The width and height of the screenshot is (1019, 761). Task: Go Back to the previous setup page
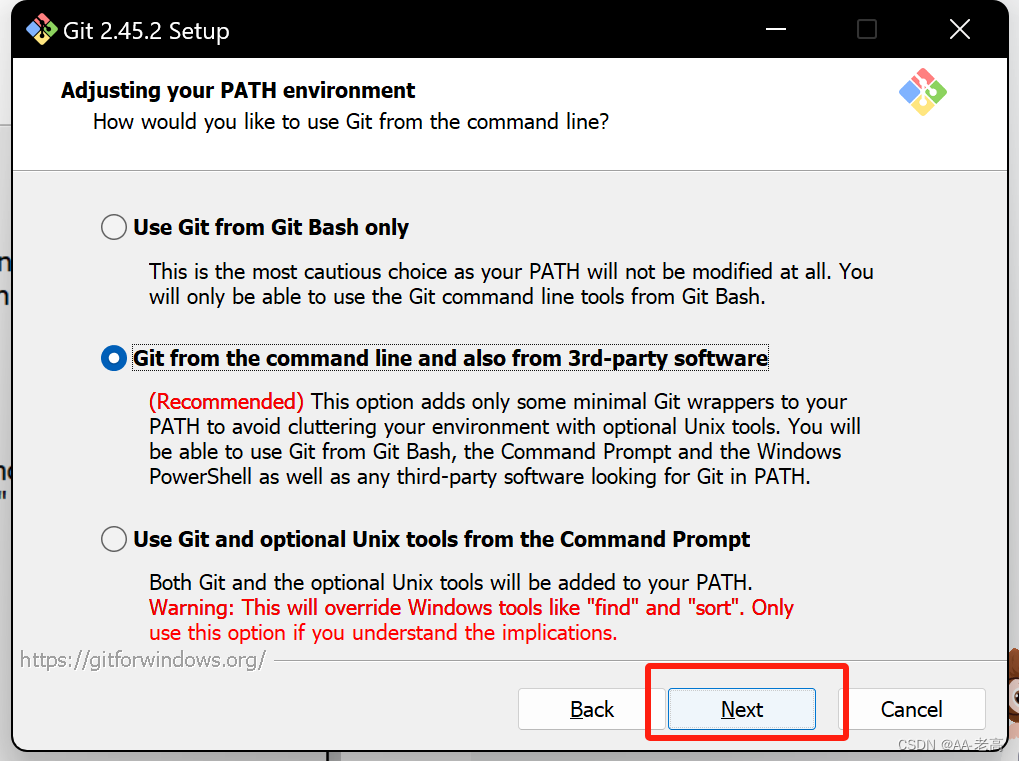pyautogui.click(x=591, y=709)
